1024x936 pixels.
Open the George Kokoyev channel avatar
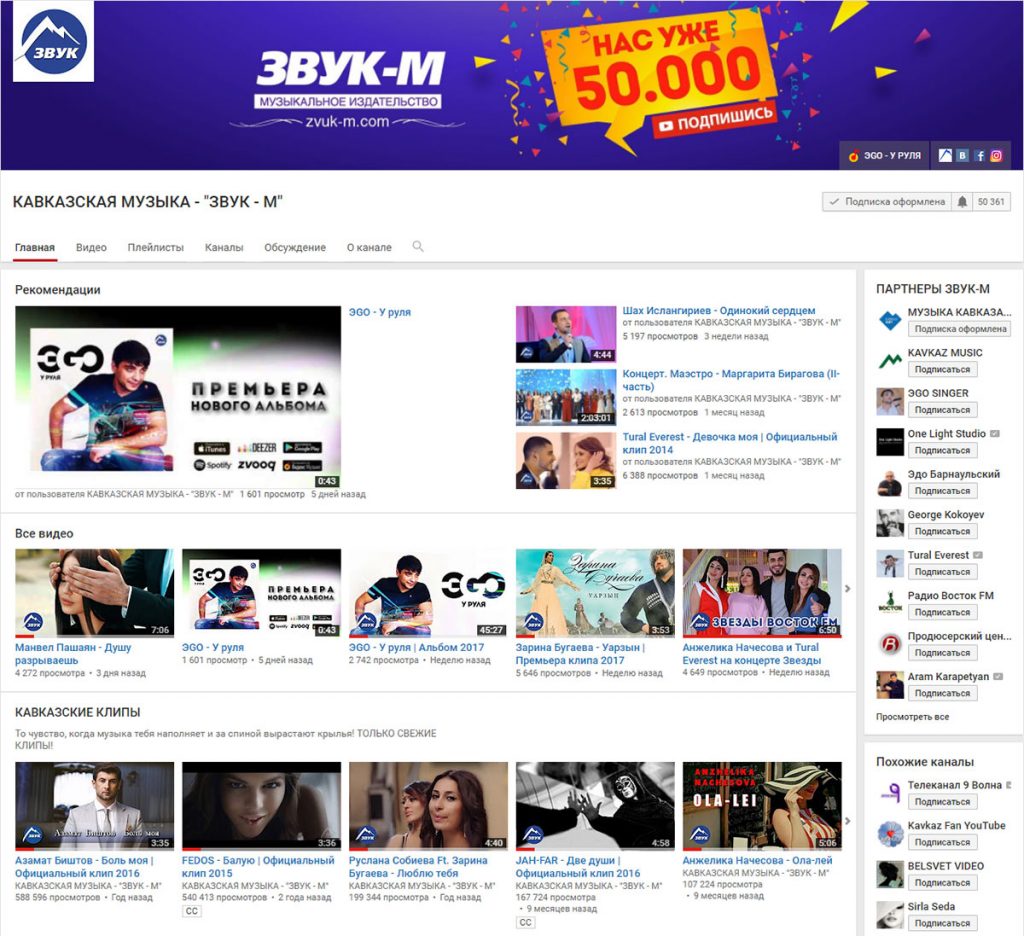[x=890, y=523]
